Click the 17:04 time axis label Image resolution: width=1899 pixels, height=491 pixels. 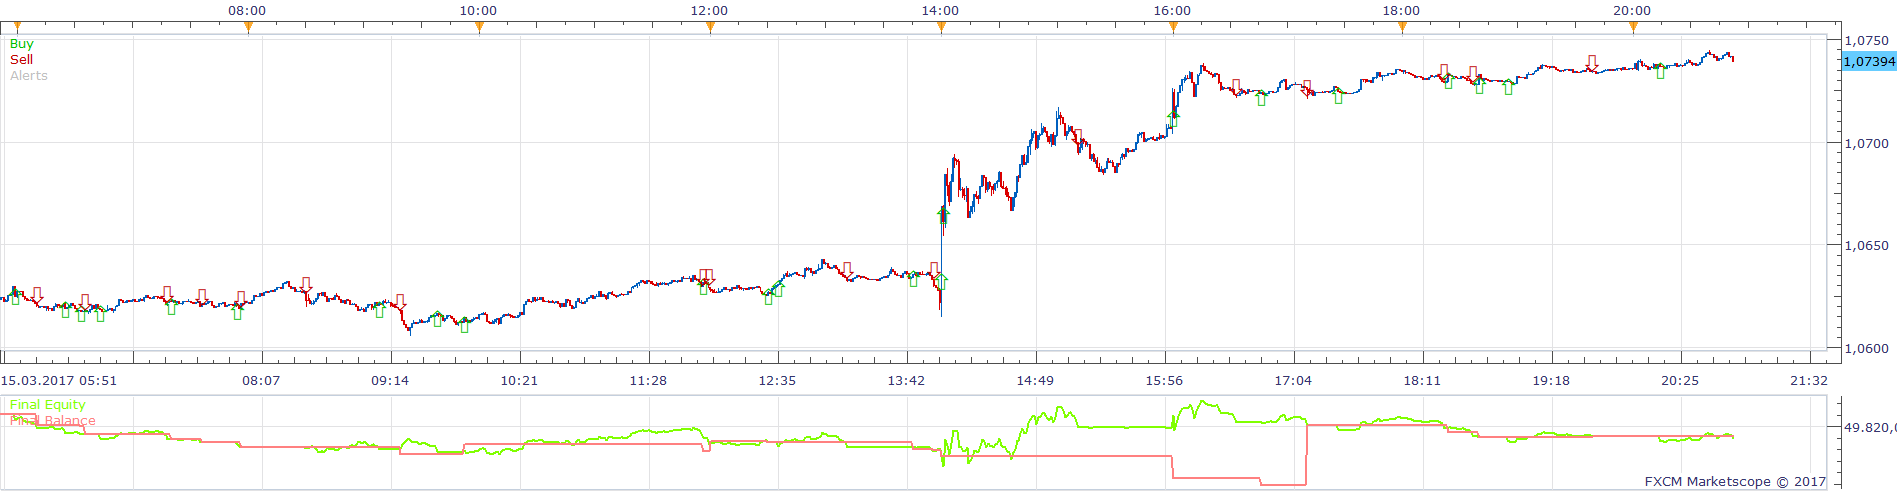pos(1293,381)
